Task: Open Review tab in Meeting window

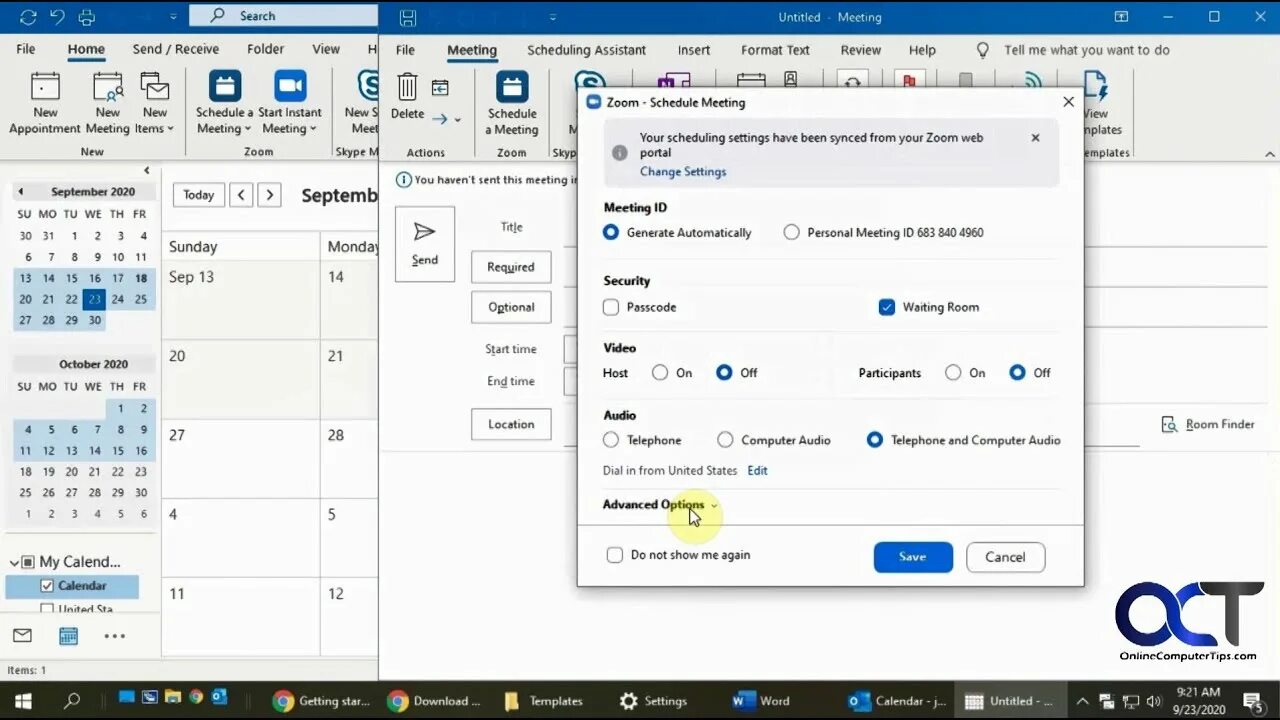Action: coord(860,50)
